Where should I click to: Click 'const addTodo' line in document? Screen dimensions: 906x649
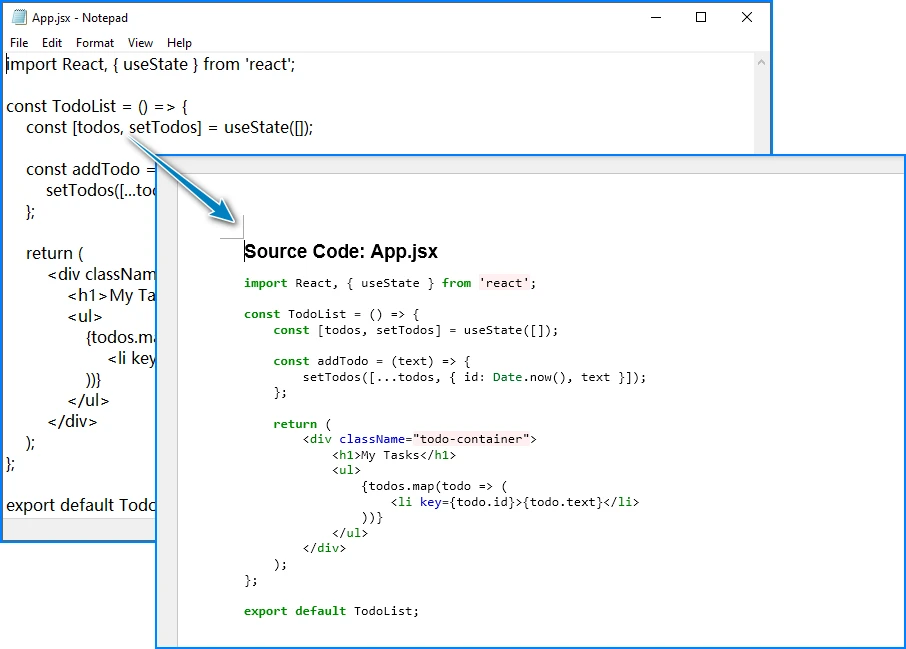[372, 361]
